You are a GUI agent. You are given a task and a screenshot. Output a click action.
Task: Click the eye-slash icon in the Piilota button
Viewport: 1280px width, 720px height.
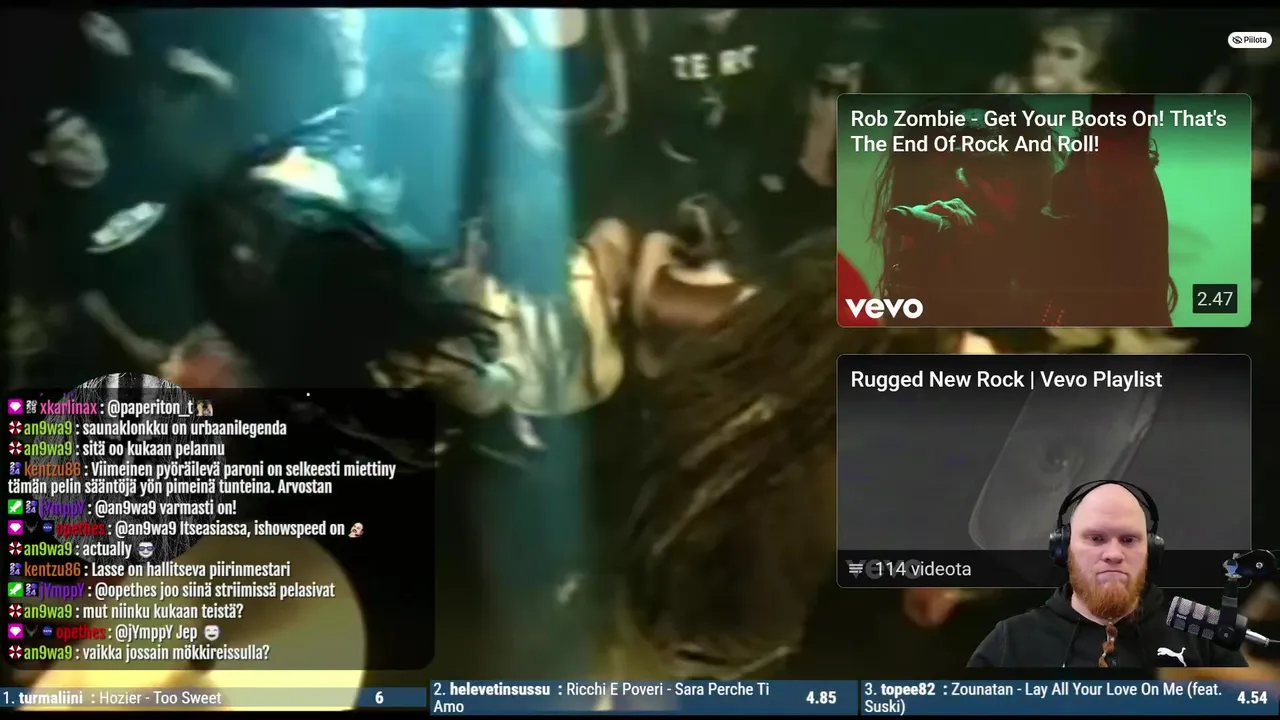tap(1237, 40)
